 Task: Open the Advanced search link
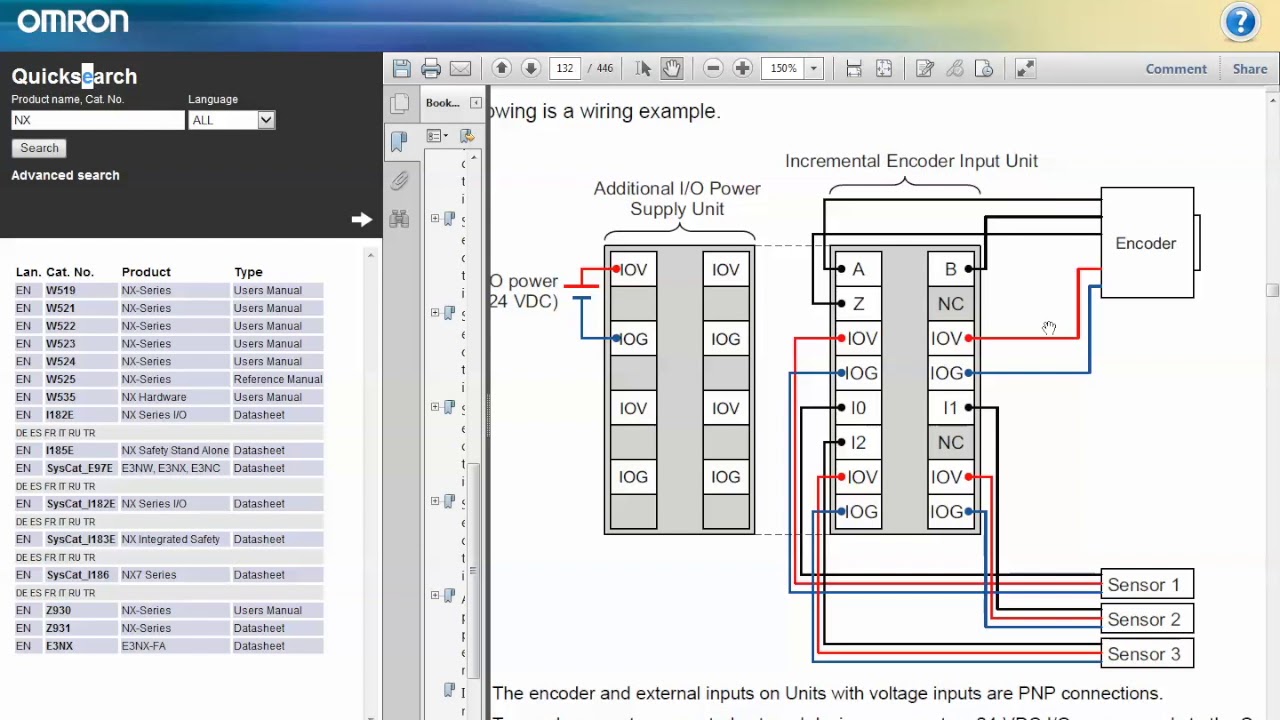pos(65,175)
